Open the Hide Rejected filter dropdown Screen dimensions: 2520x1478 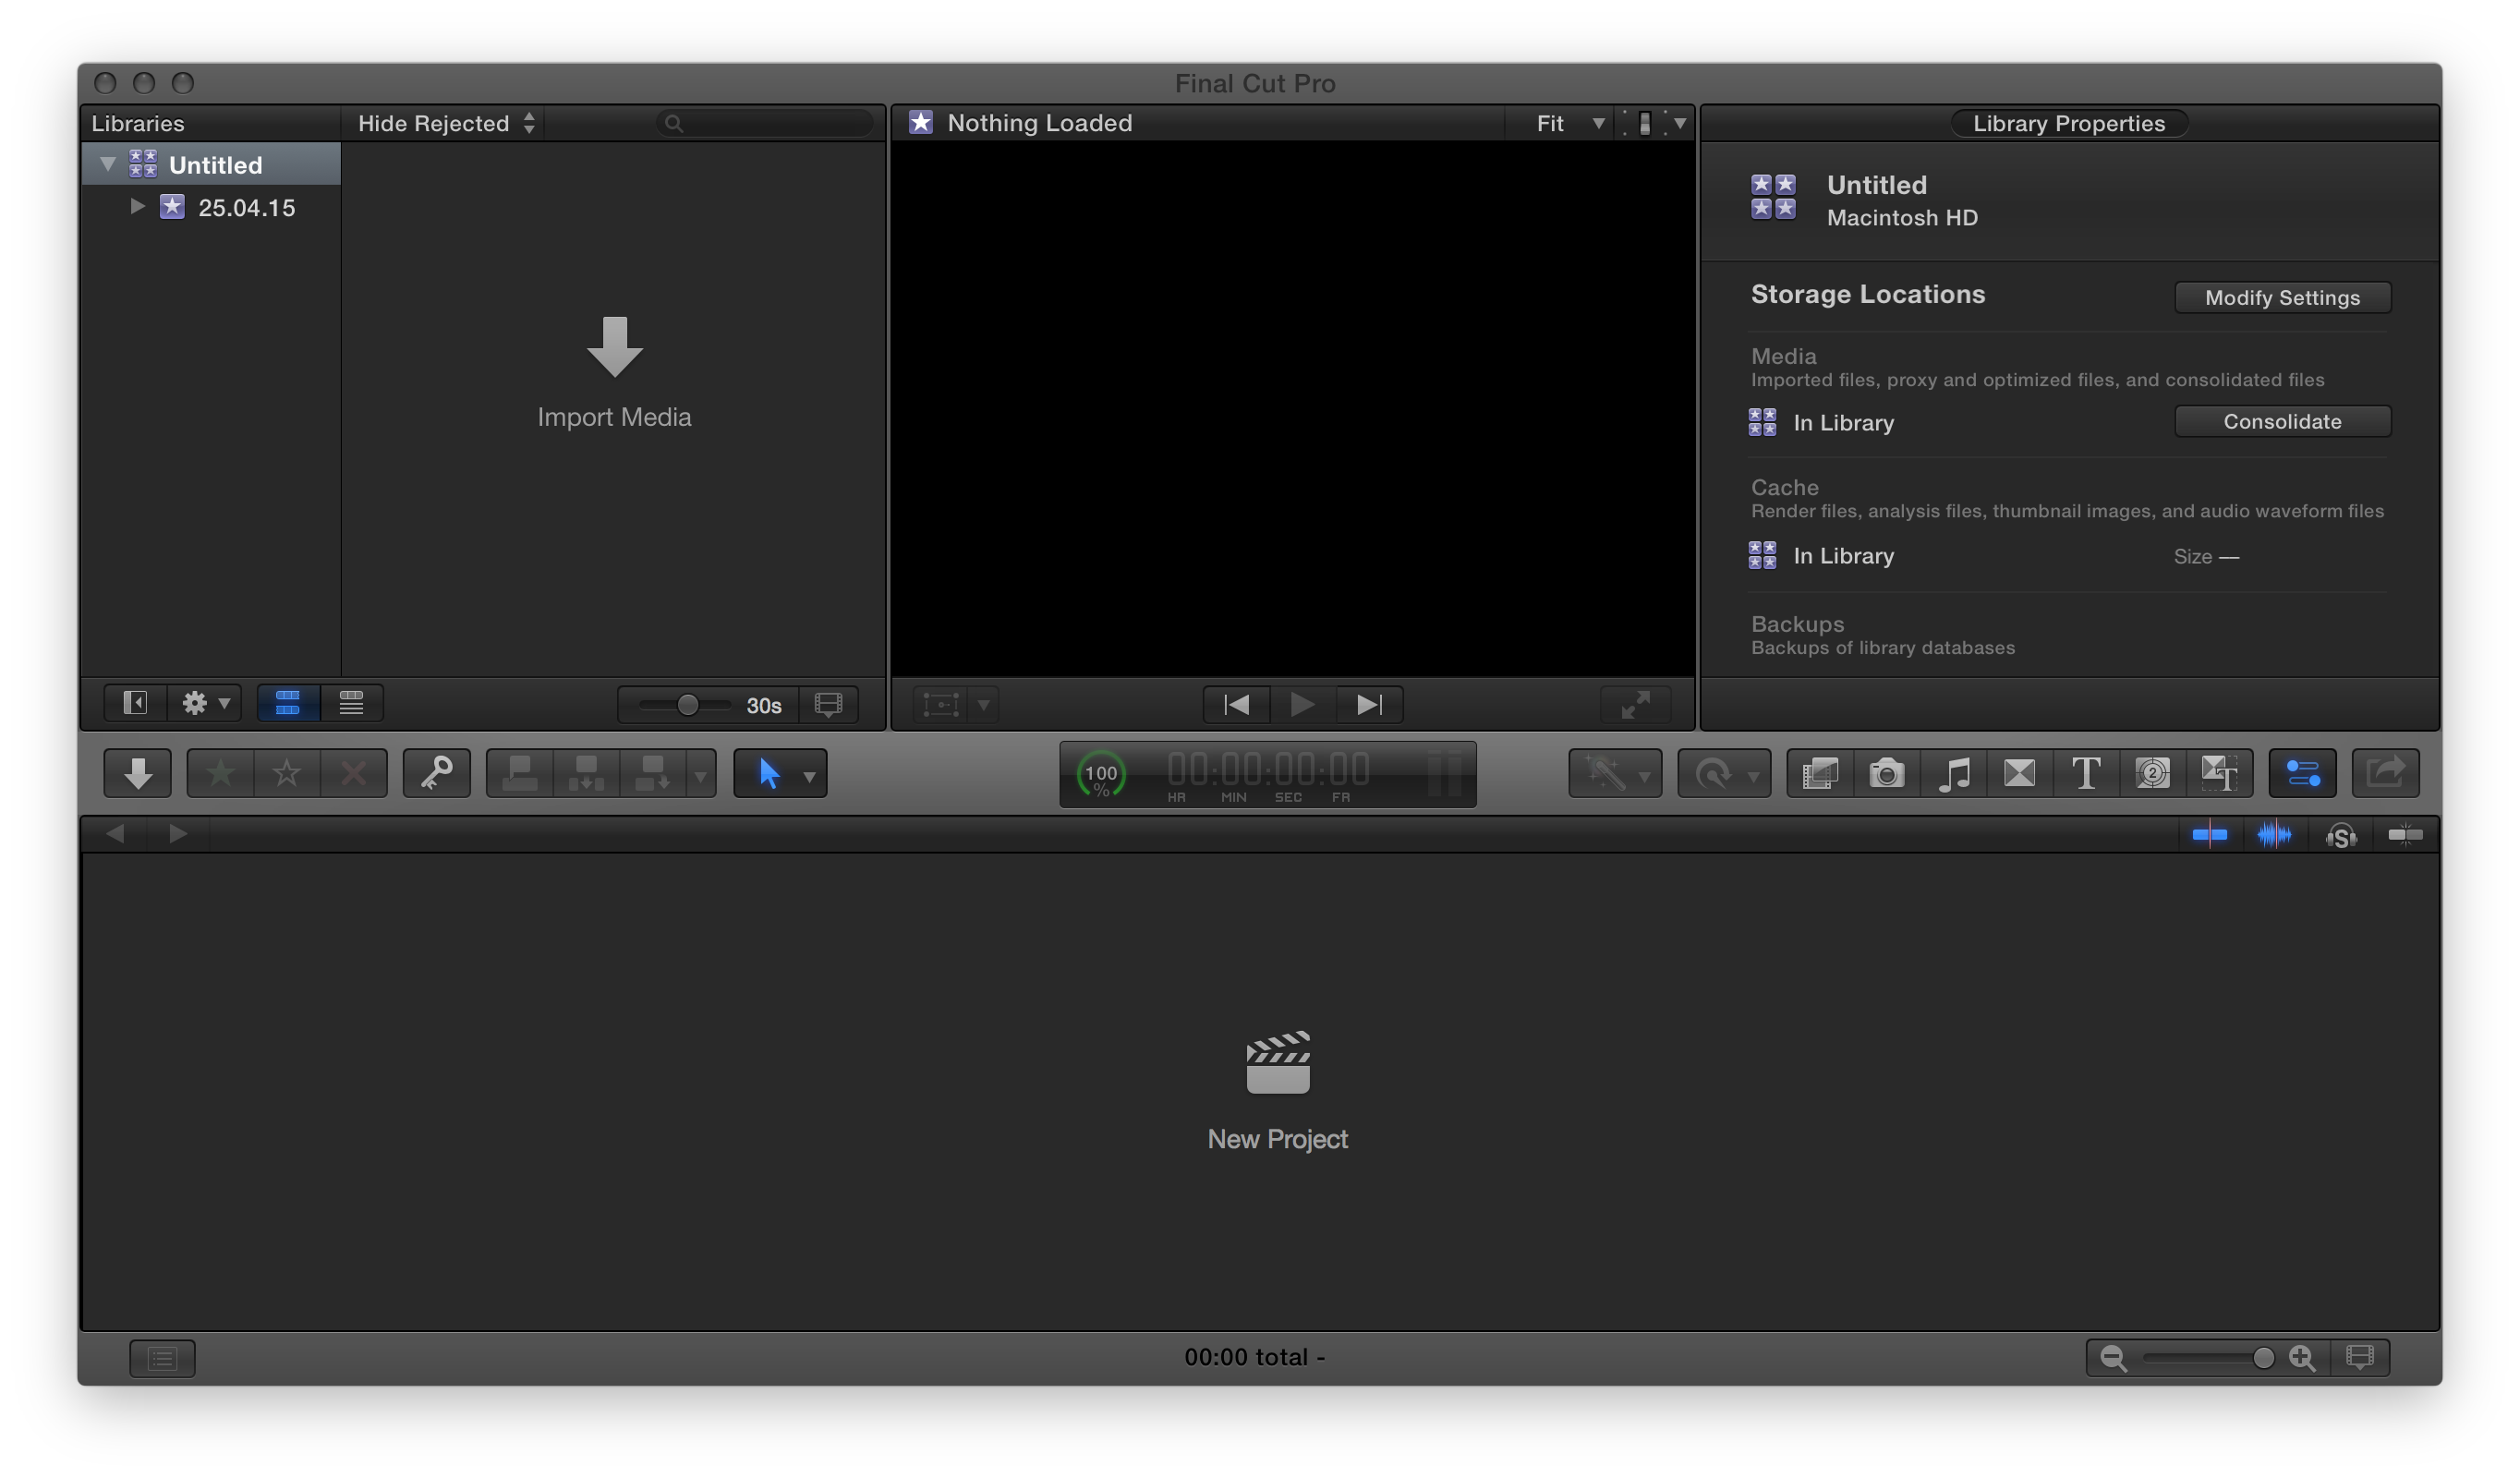pyautogui.click(x=446, y=123)
